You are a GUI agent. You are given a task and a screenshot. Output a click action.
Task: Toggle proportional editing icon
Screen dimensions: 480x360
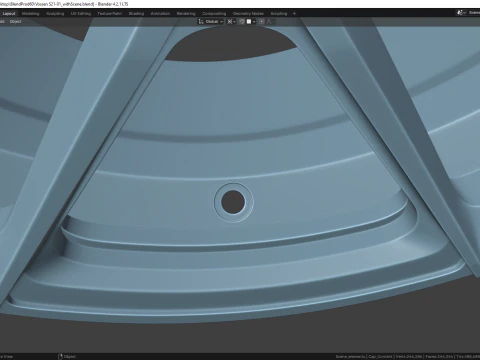click(x=262, y=22)
